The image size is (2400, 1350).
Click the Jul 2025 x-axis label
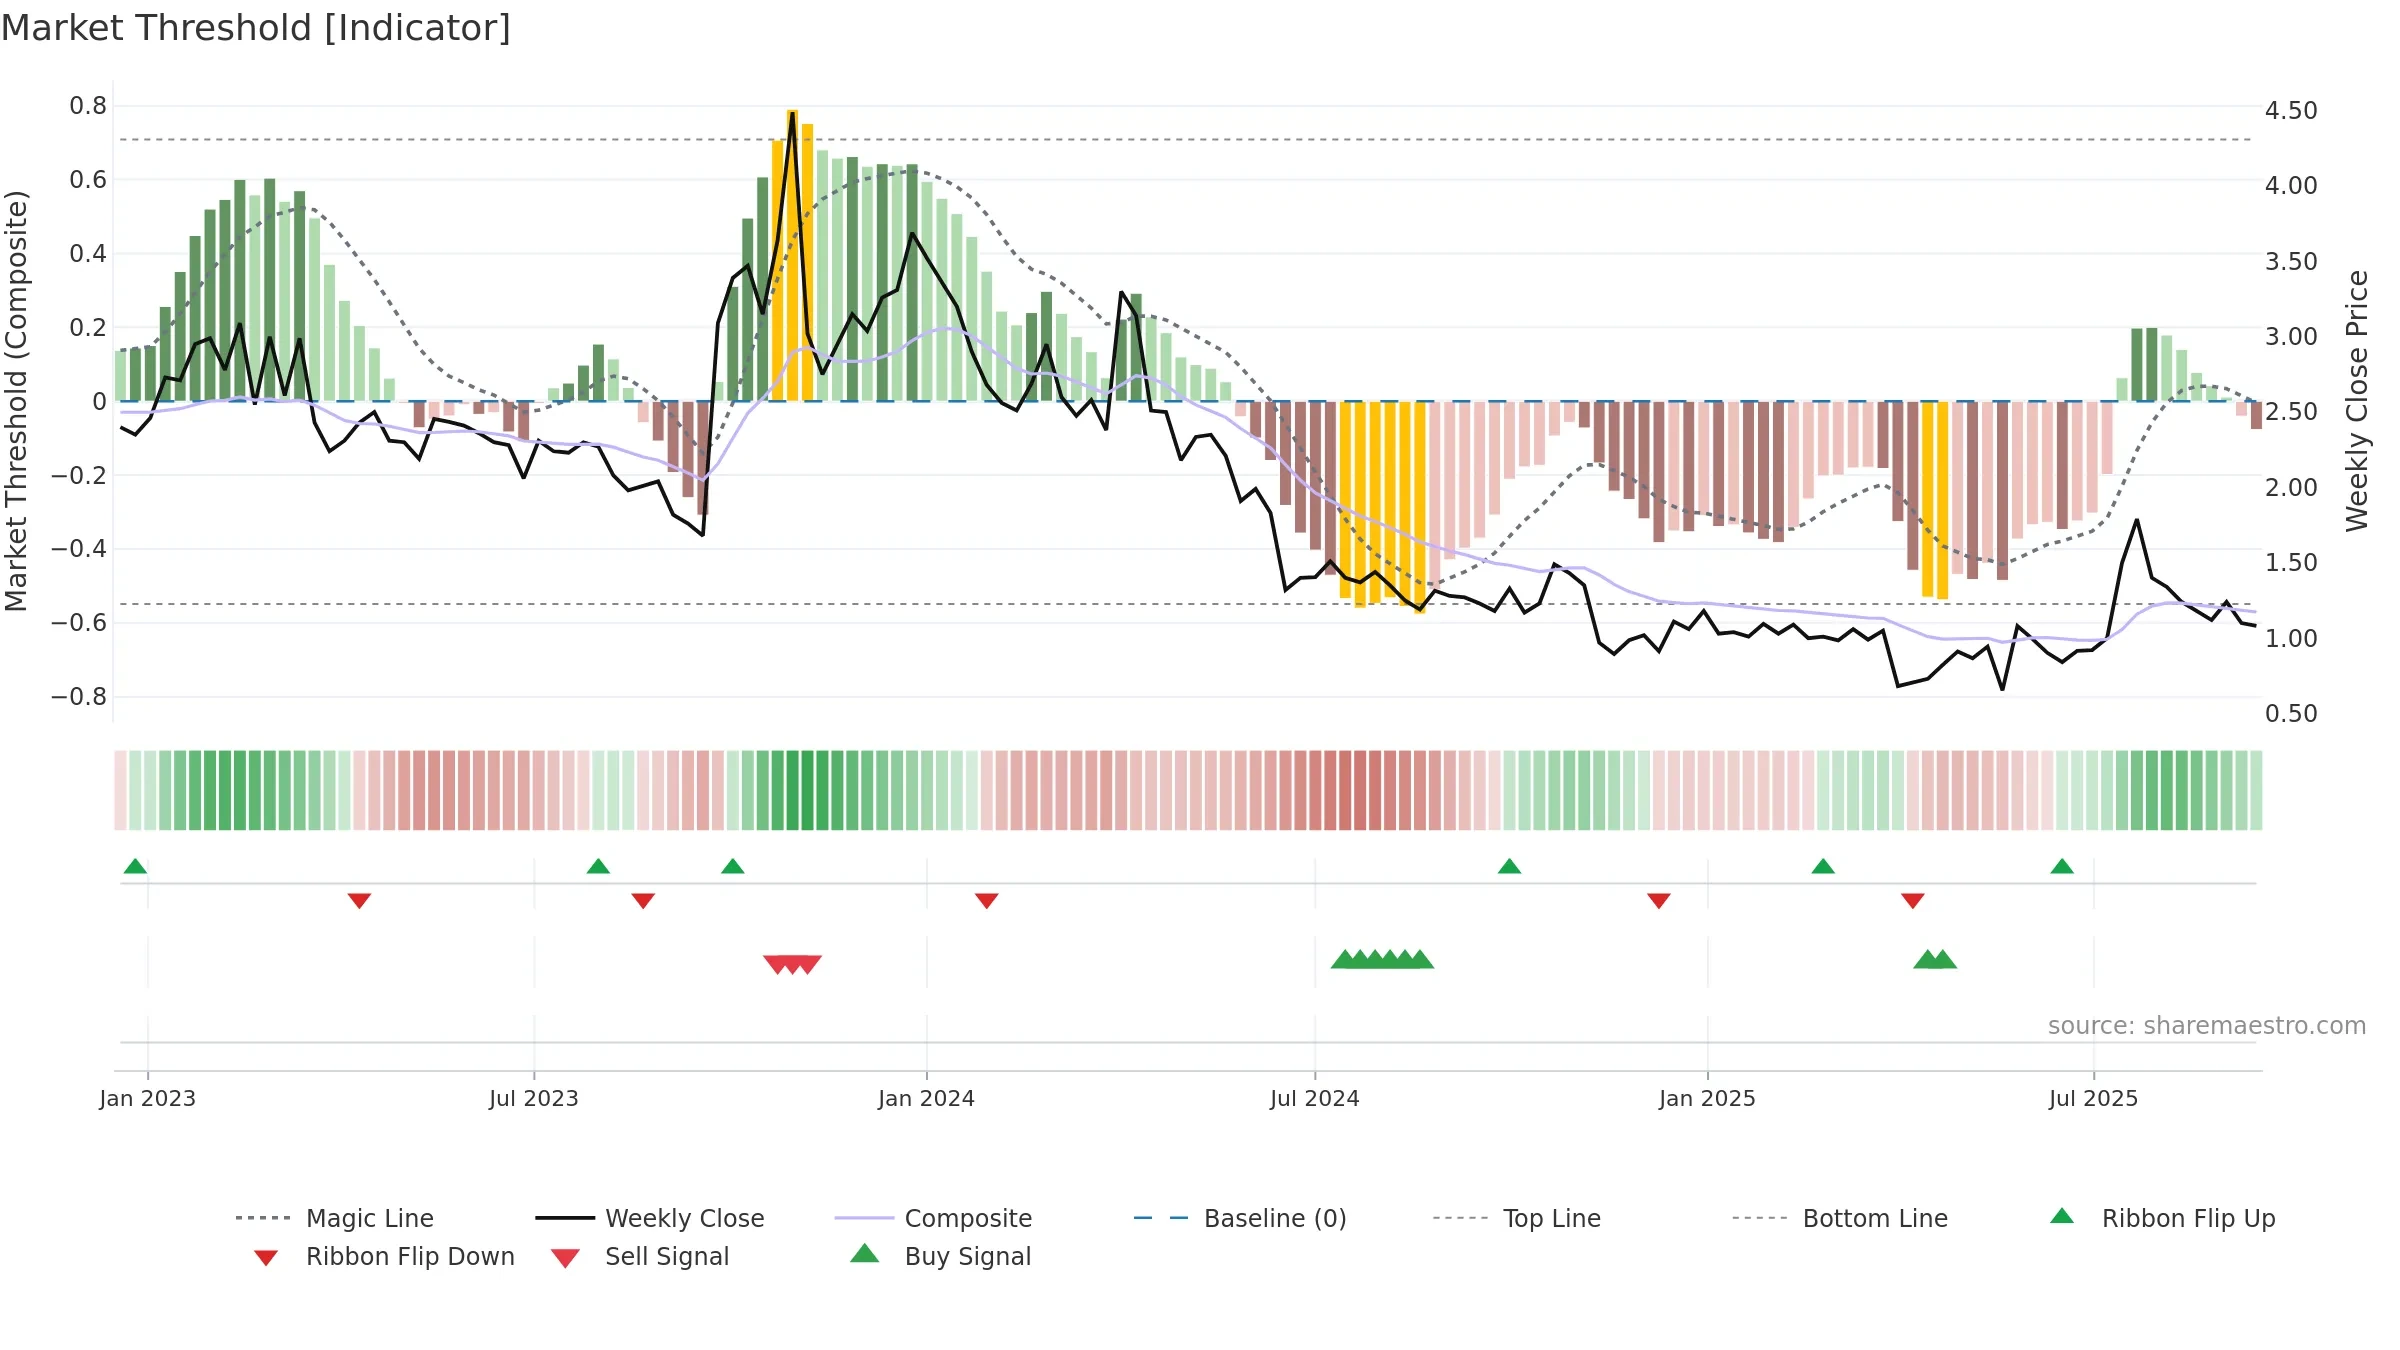pyautogui.click(x=2093, y=1098)
